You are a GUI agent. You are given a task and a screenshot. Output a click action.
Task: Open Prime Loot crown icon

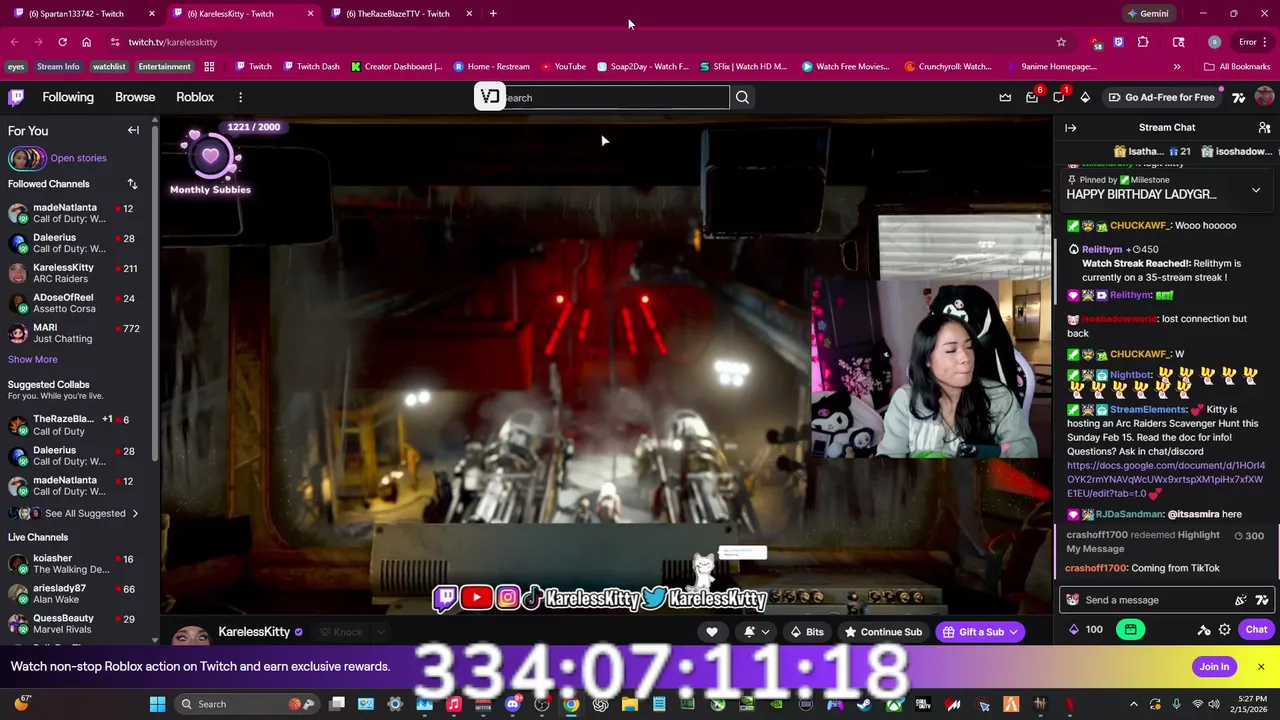pos(1005,97)
